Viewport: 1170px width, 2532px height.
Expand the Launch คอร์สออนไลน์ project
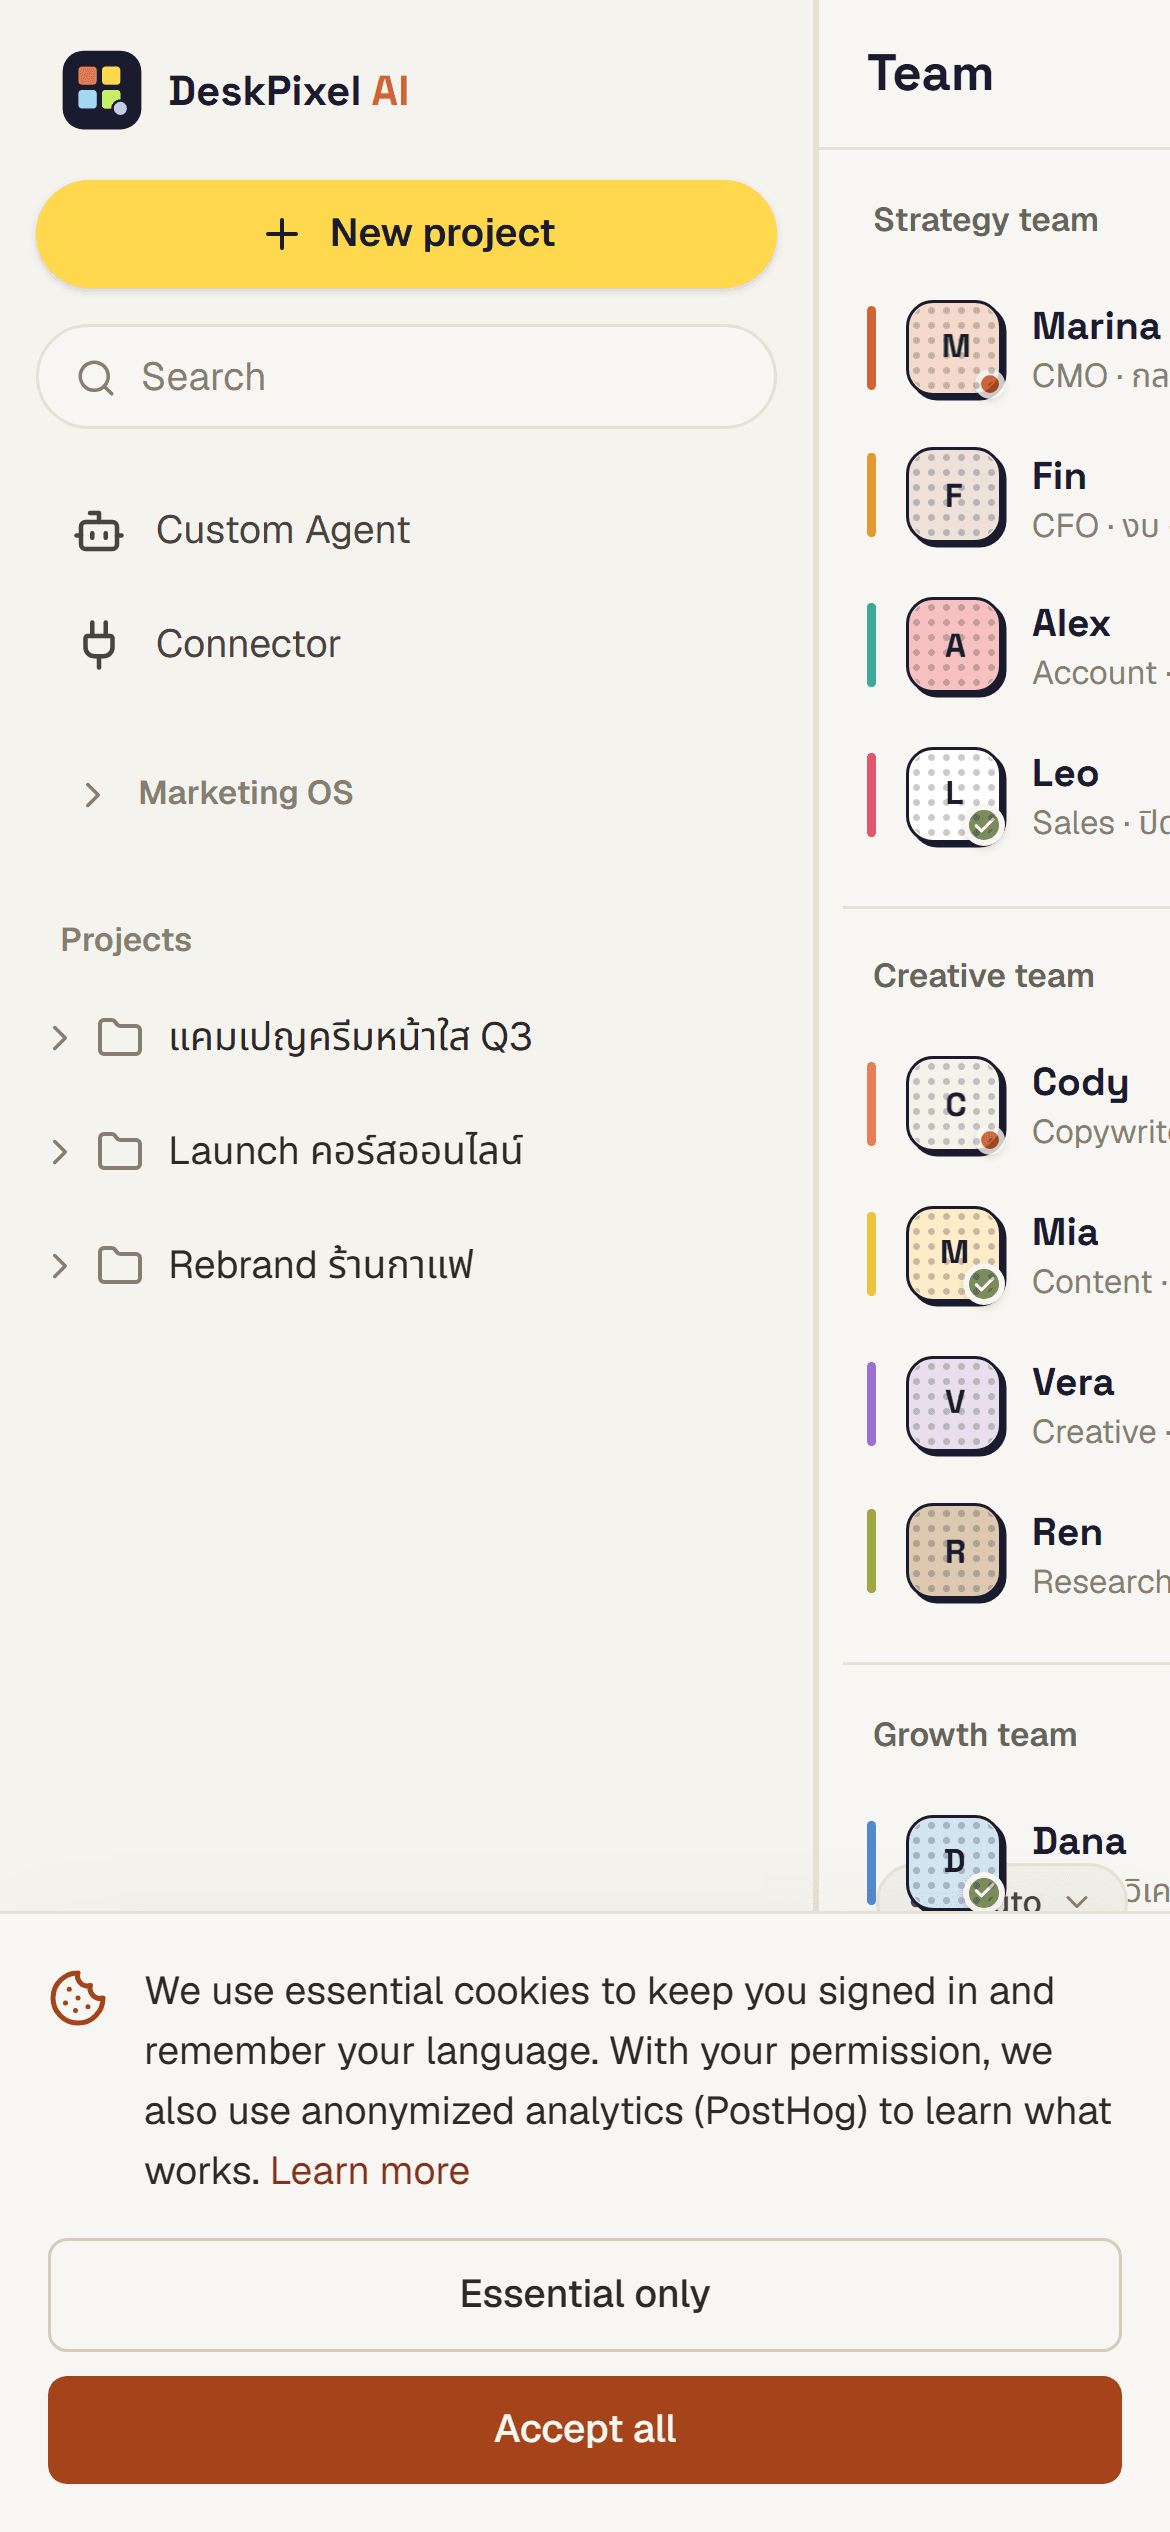[x=60, y=1152]
